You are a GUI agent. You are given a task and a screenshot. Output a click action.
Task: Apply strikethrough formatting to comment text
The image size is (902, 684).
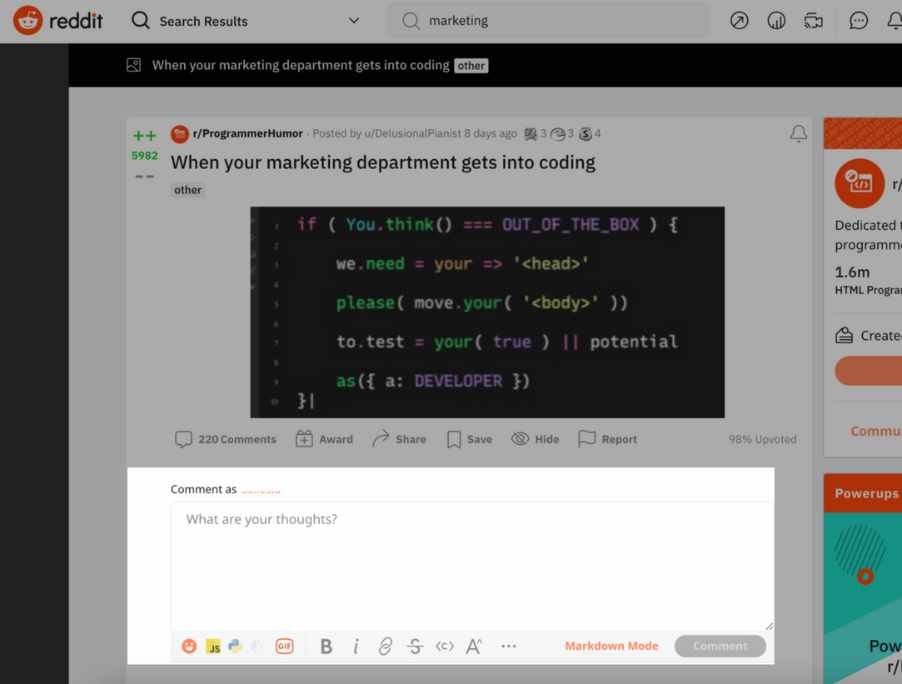click(415, 646)
